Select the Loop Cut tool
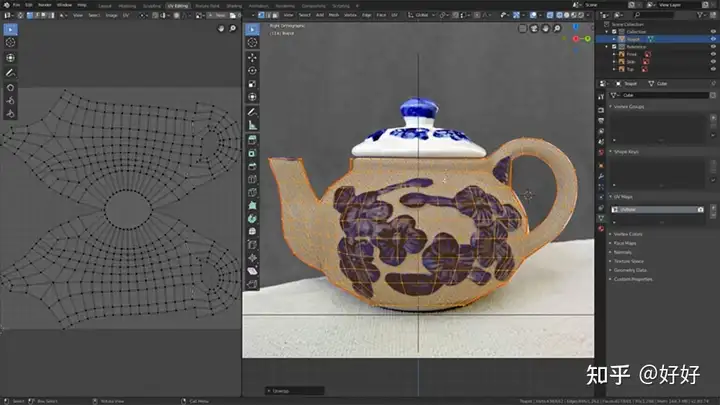720x405 pixels. 252,180
